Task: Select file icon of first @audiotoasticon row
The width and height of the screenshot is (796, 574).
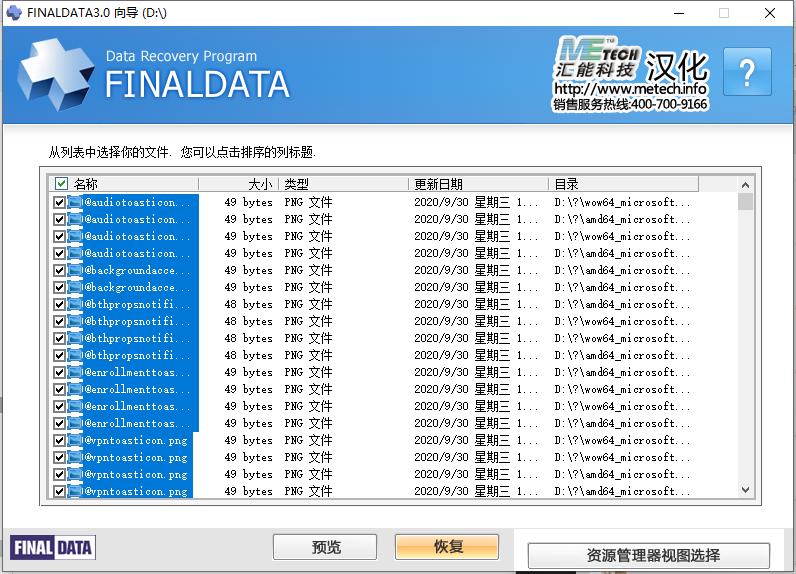Action: 75,202
